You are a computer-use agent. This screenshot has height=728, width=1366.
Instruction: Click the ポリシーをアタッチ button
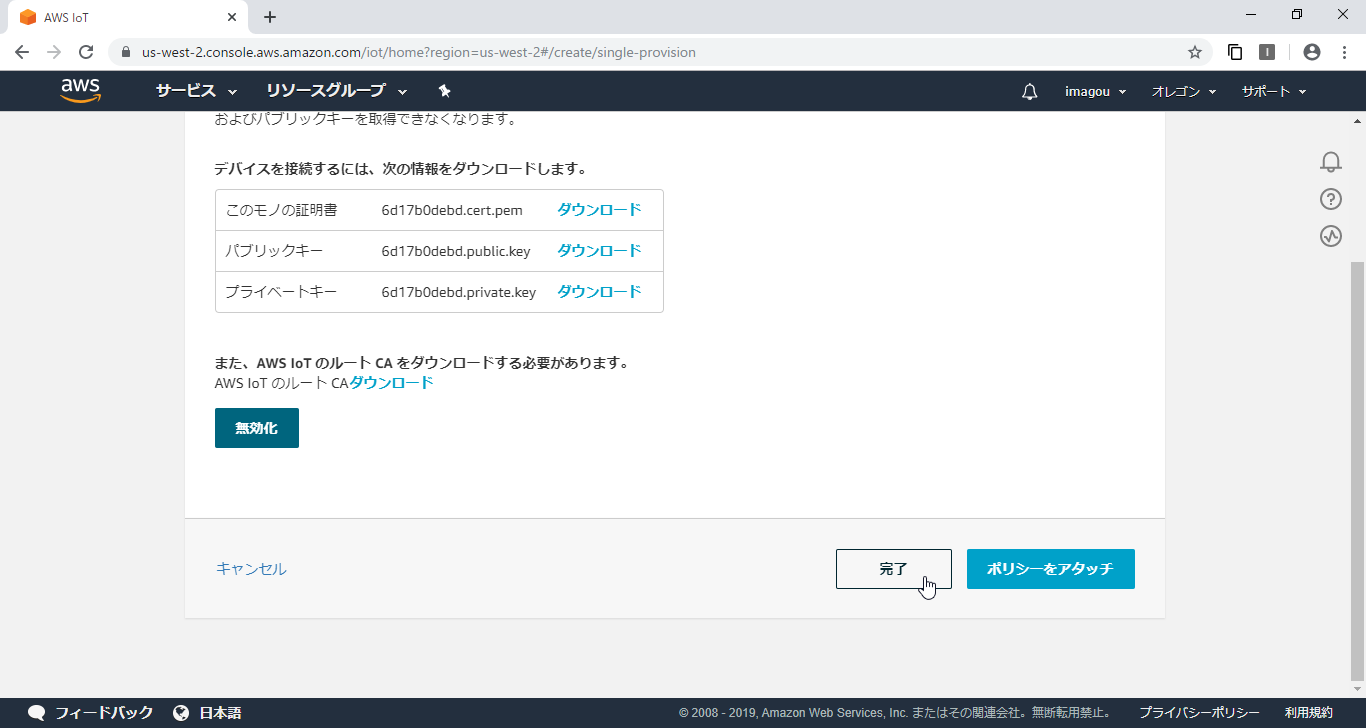point(1050,568)
